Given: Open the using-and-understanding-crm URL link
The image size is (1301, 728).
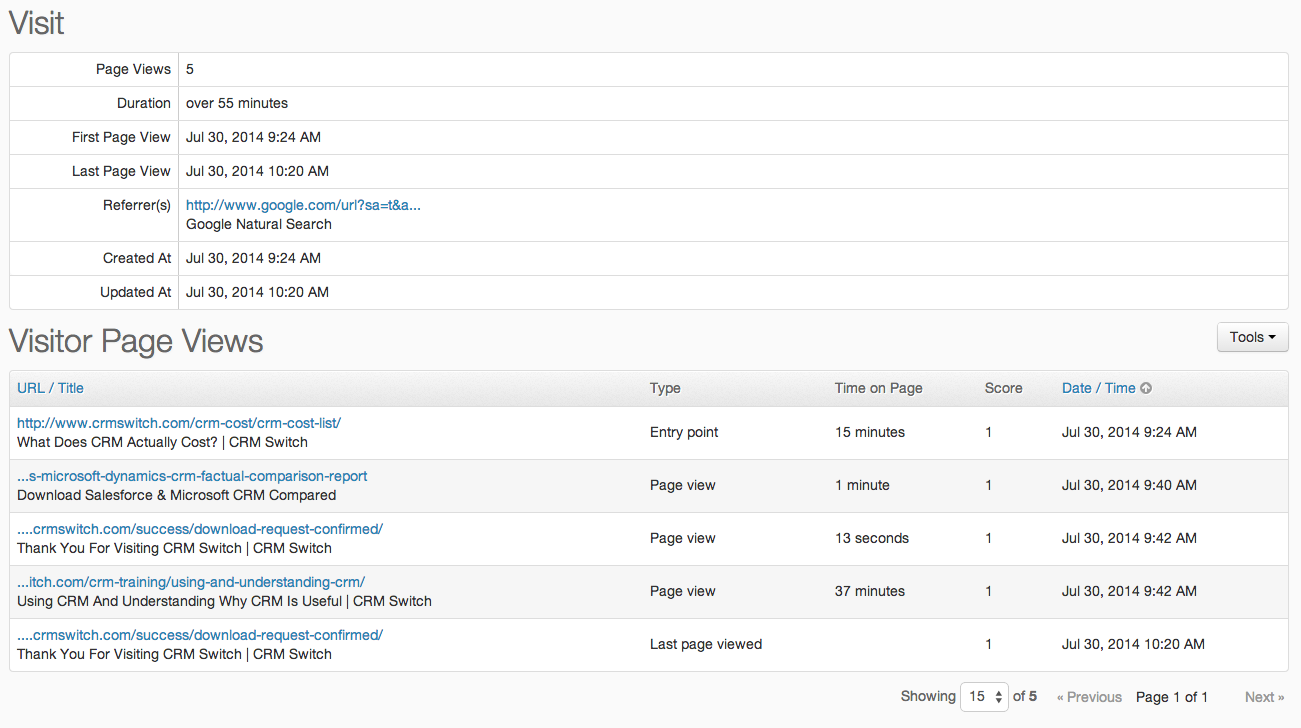Looking at the screenshot, I should tap(191, 582).
